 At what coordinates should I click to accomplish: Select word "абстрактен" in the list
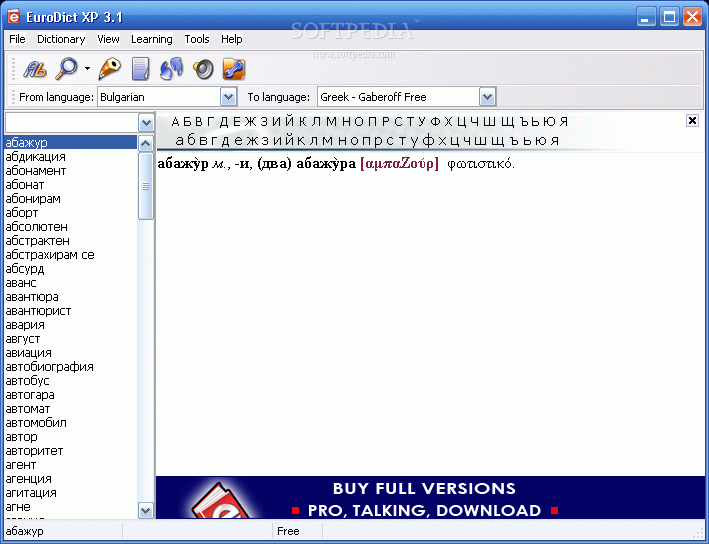[71, 241]
